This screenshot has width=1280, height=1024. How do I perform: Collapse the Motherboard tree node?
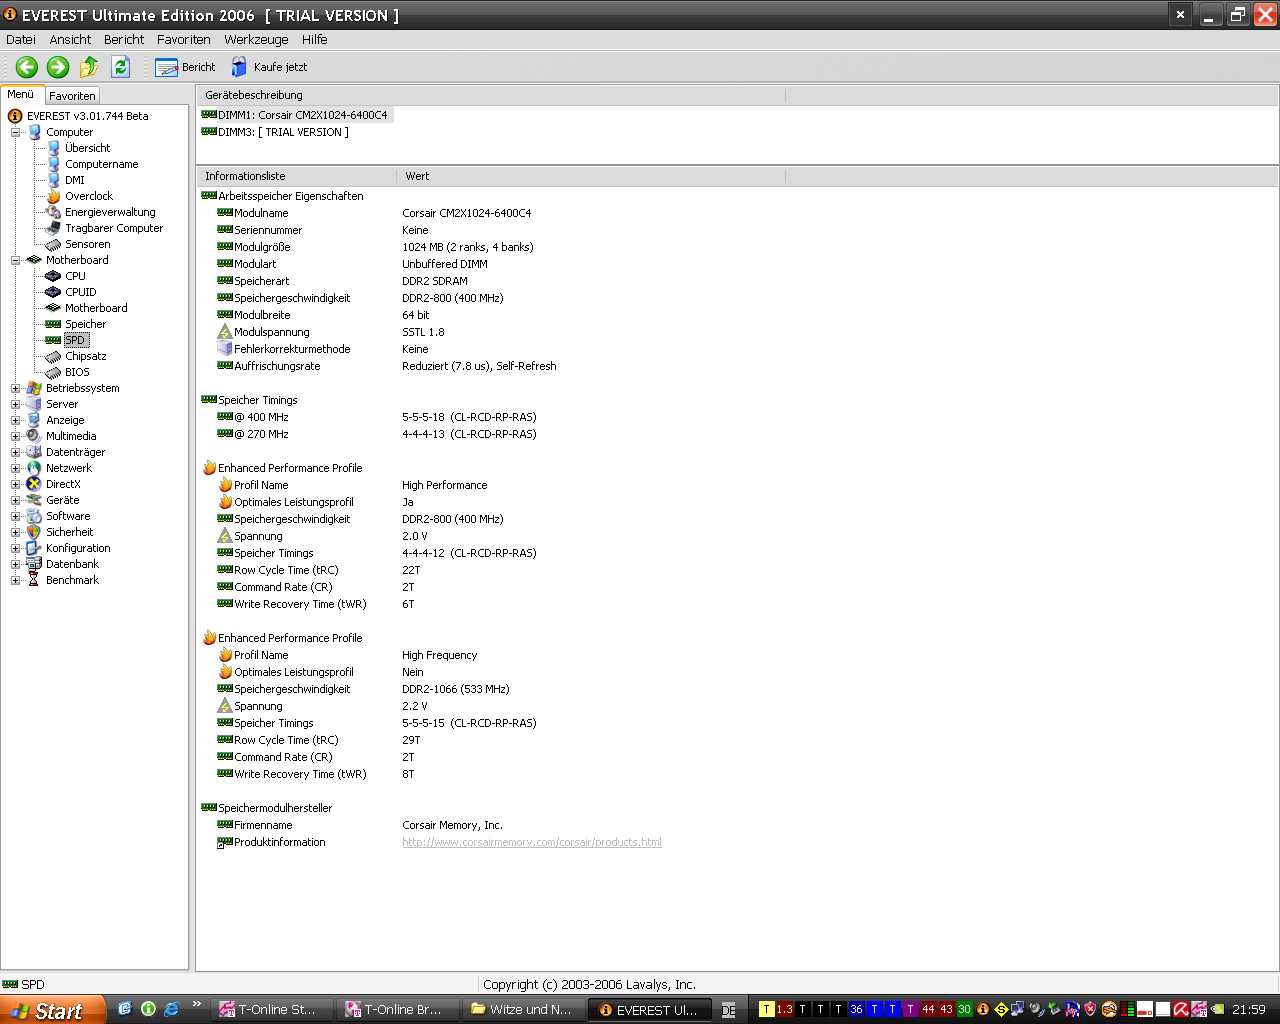coord(16,260)
